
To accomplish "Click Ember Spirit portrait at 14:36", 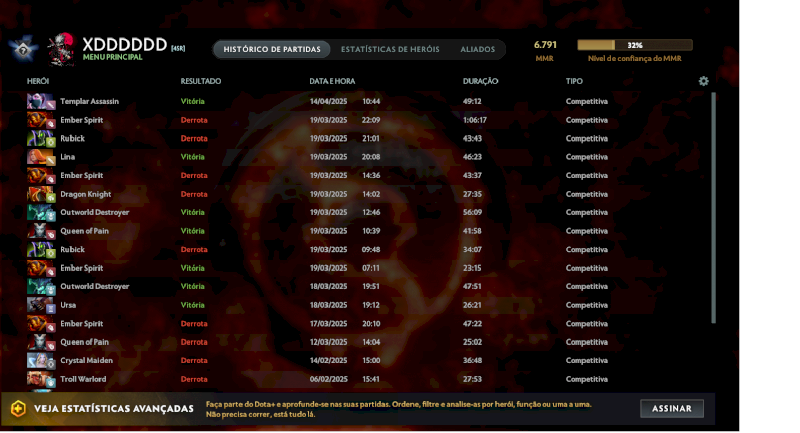I will tap(41, 175).
